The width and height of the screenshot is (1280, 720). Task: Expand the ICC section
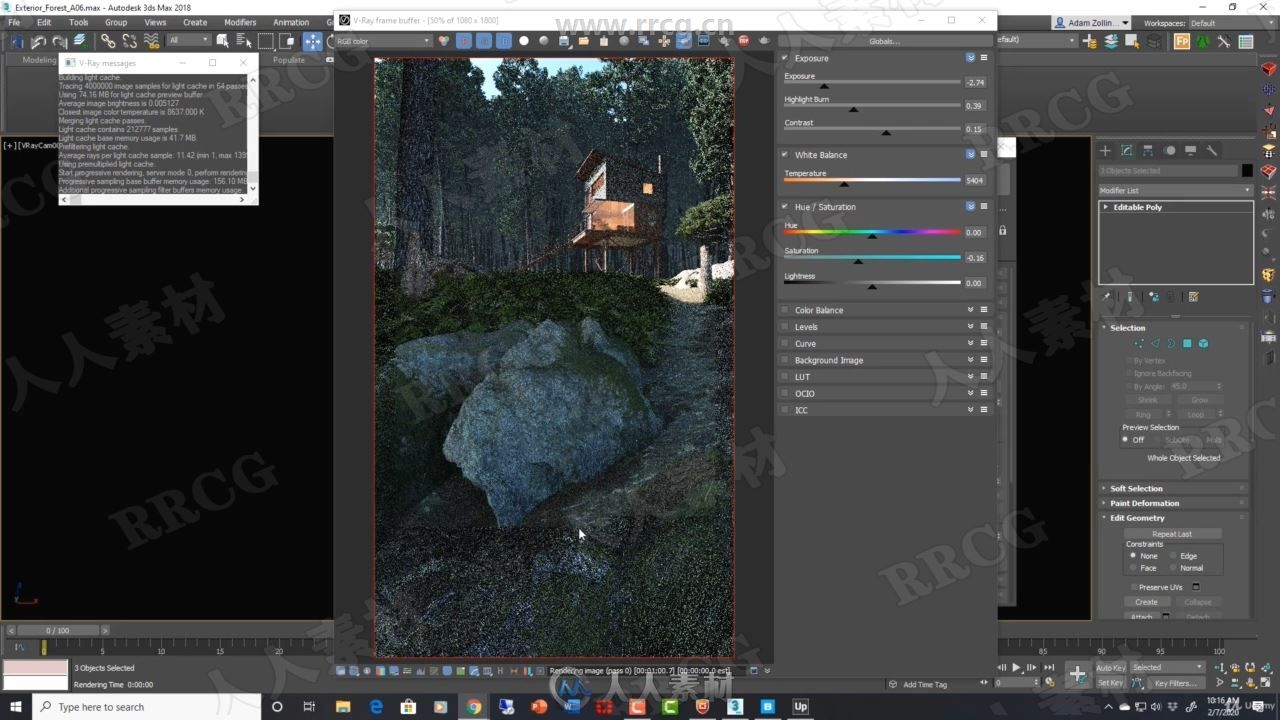(x=970, y=410)
